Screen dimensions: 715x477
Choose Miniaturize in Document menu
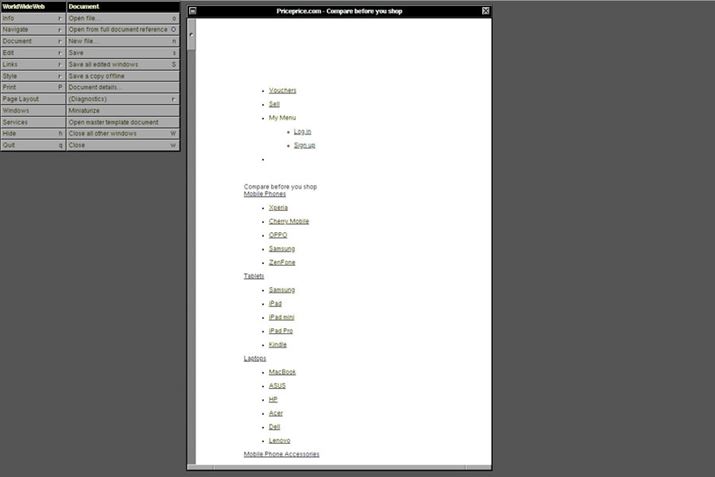(123, 110)
